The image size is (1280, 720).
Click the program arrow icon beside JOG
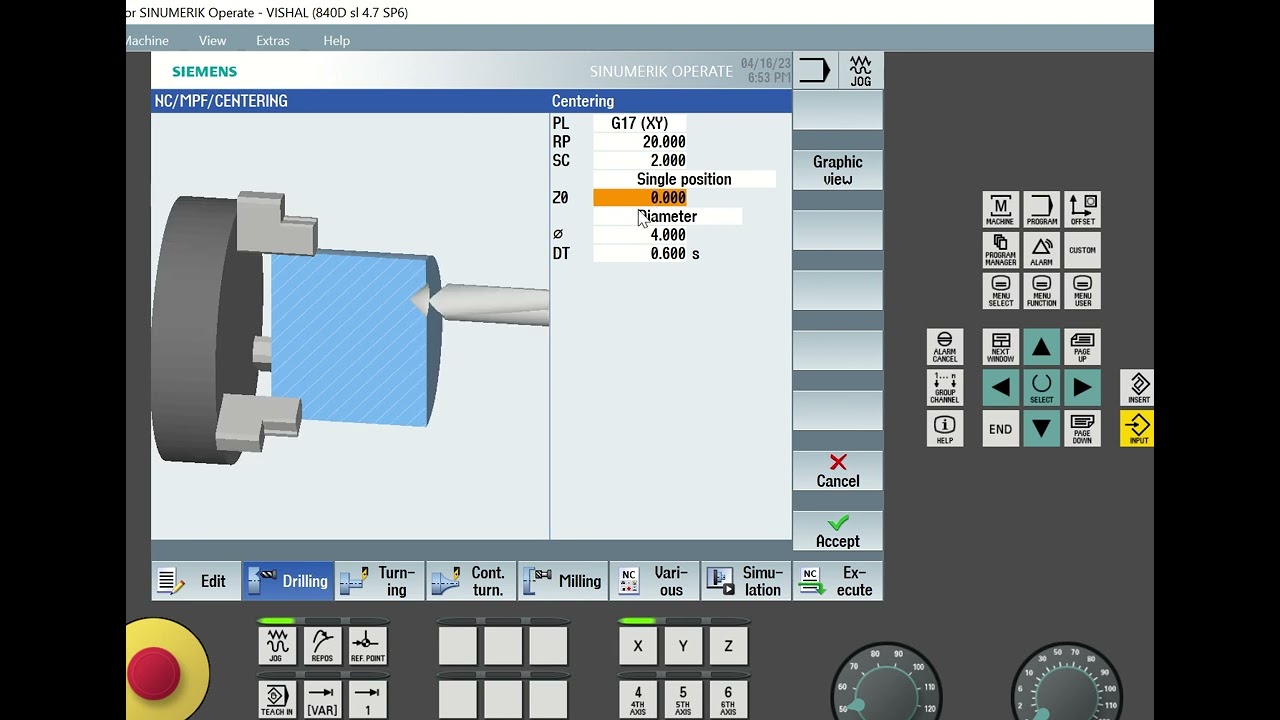[x=814, y=71]
